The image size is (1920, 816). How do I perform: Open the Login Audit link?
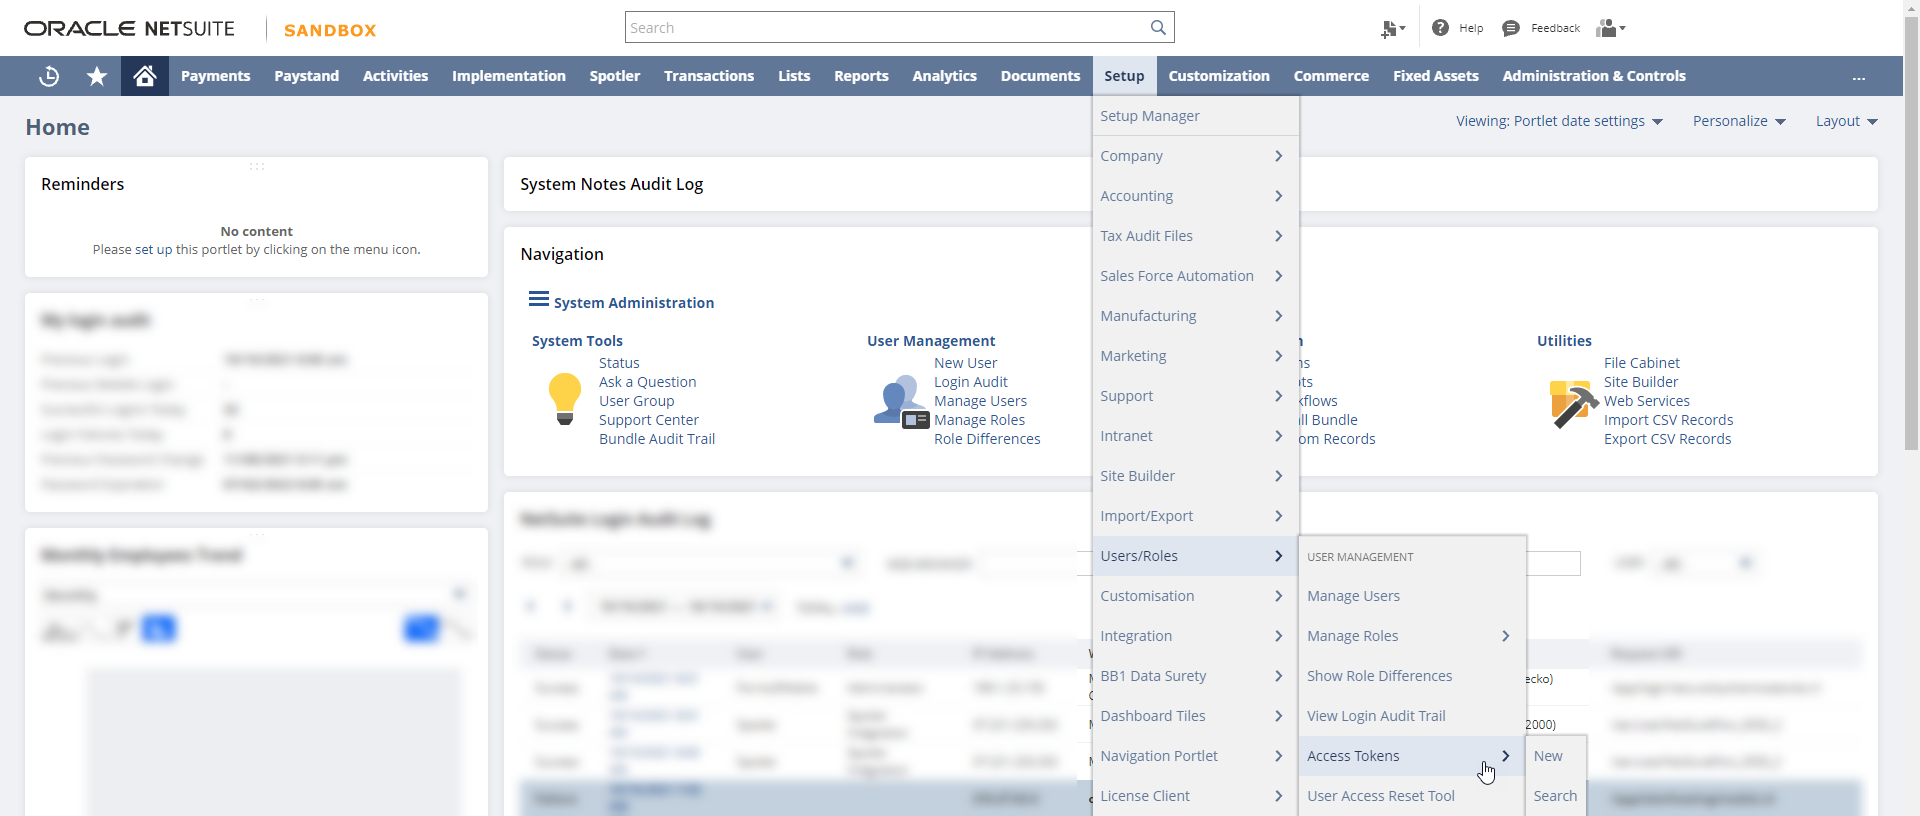click(971, 382)
